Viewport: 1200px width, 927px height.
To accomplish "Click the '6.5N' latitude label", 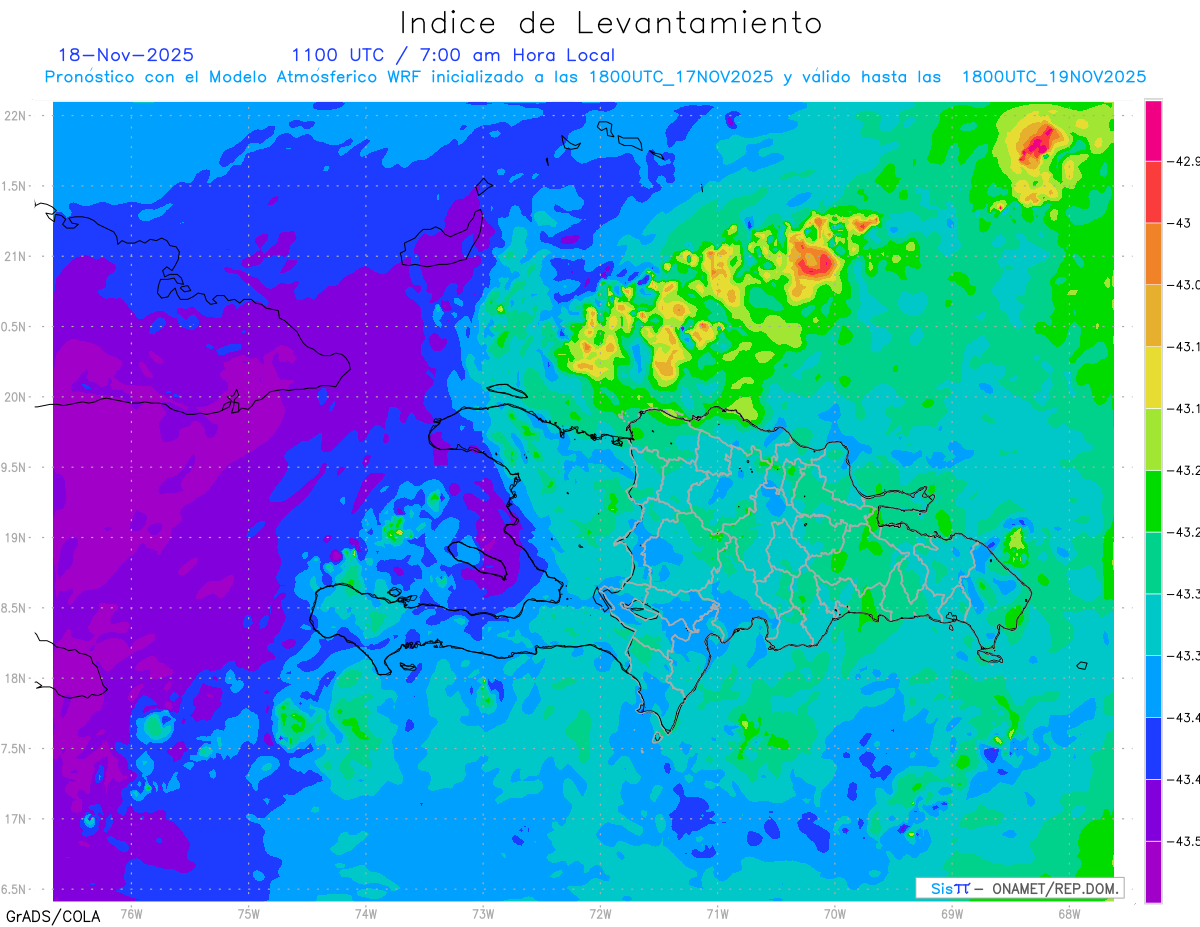I will click(x=14, y=889).
